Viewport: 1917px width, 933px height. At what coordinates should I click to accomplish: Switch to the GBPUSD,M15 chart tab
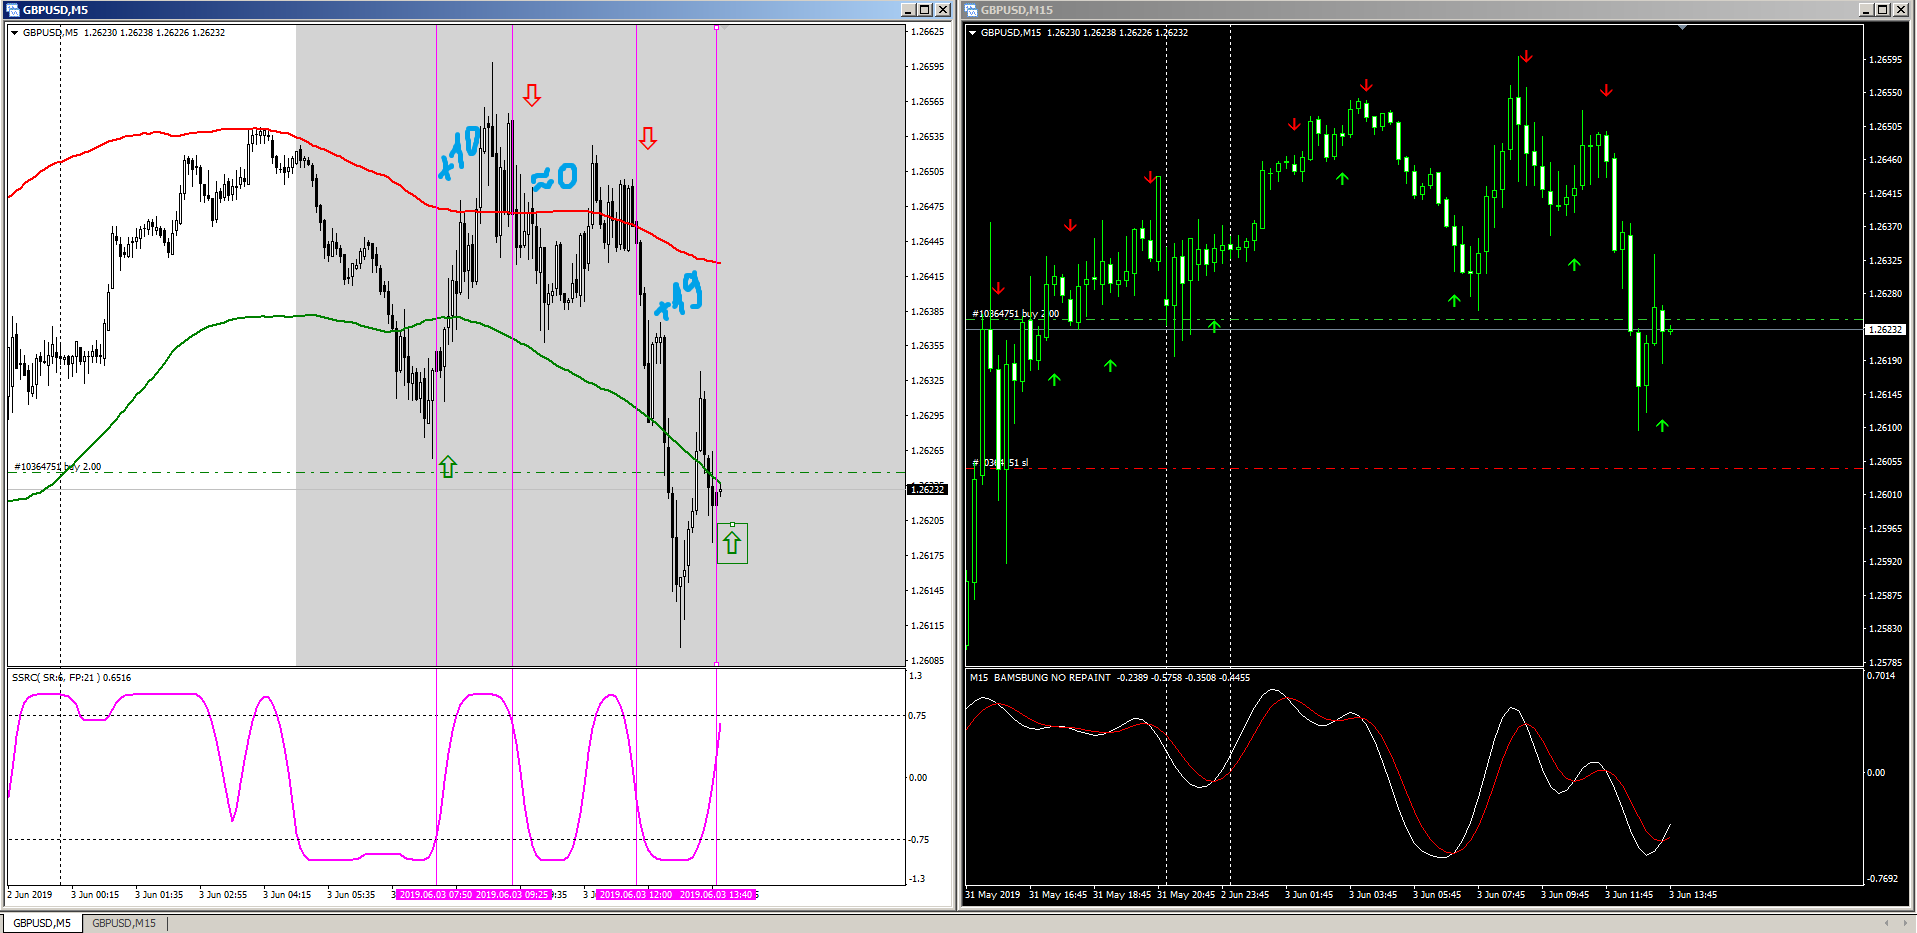124,923
